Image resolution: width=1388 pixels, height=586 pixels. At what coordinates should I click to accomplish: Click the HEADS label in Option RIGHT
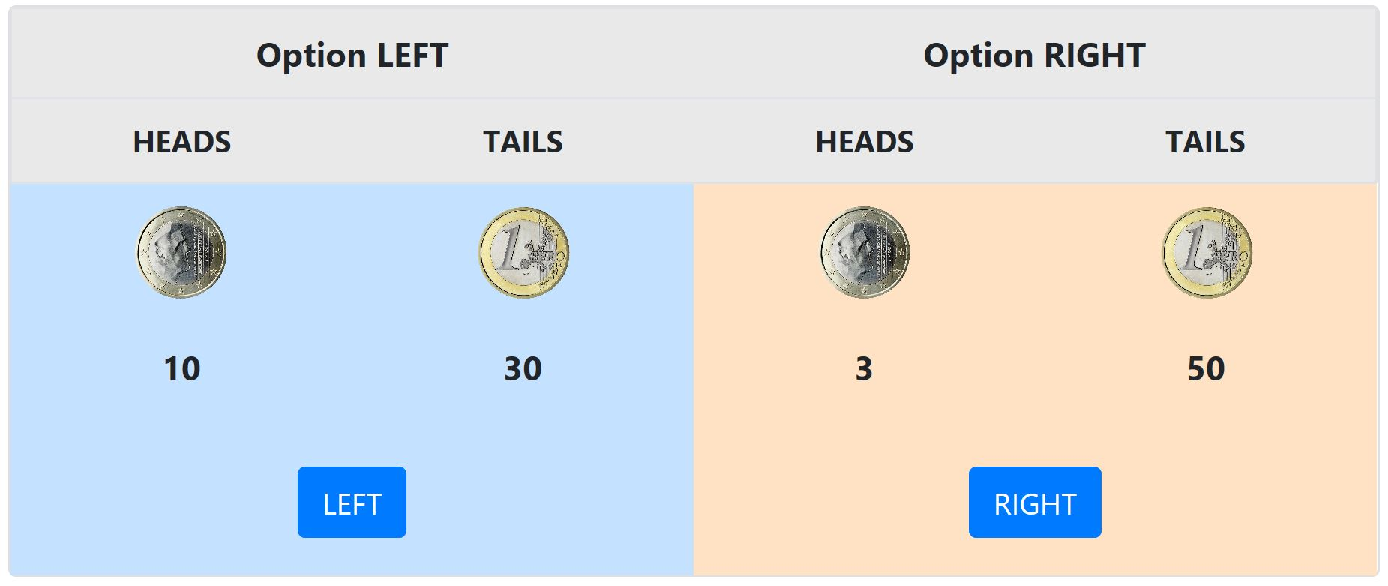pyautogui.click(x=864, y=142)
